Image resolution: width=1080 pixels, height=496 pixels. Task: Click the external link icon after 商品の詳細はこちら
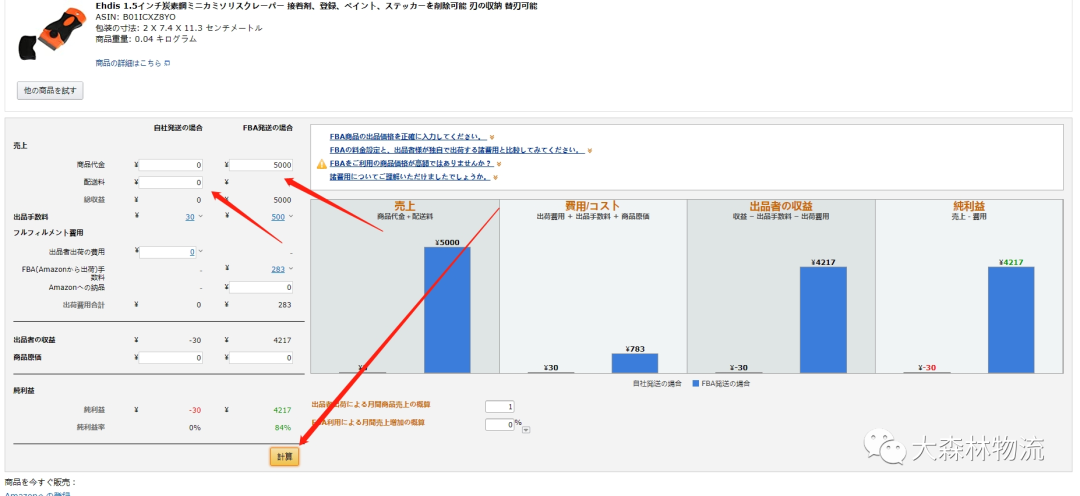pyautogui.click(x=167, y=63)
